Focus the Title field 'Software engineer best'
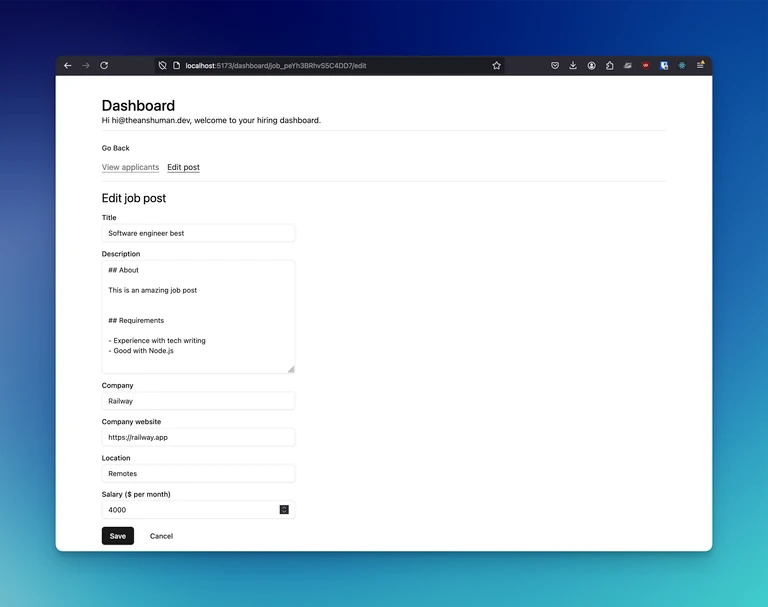768x607 pixels. point(198,233)
